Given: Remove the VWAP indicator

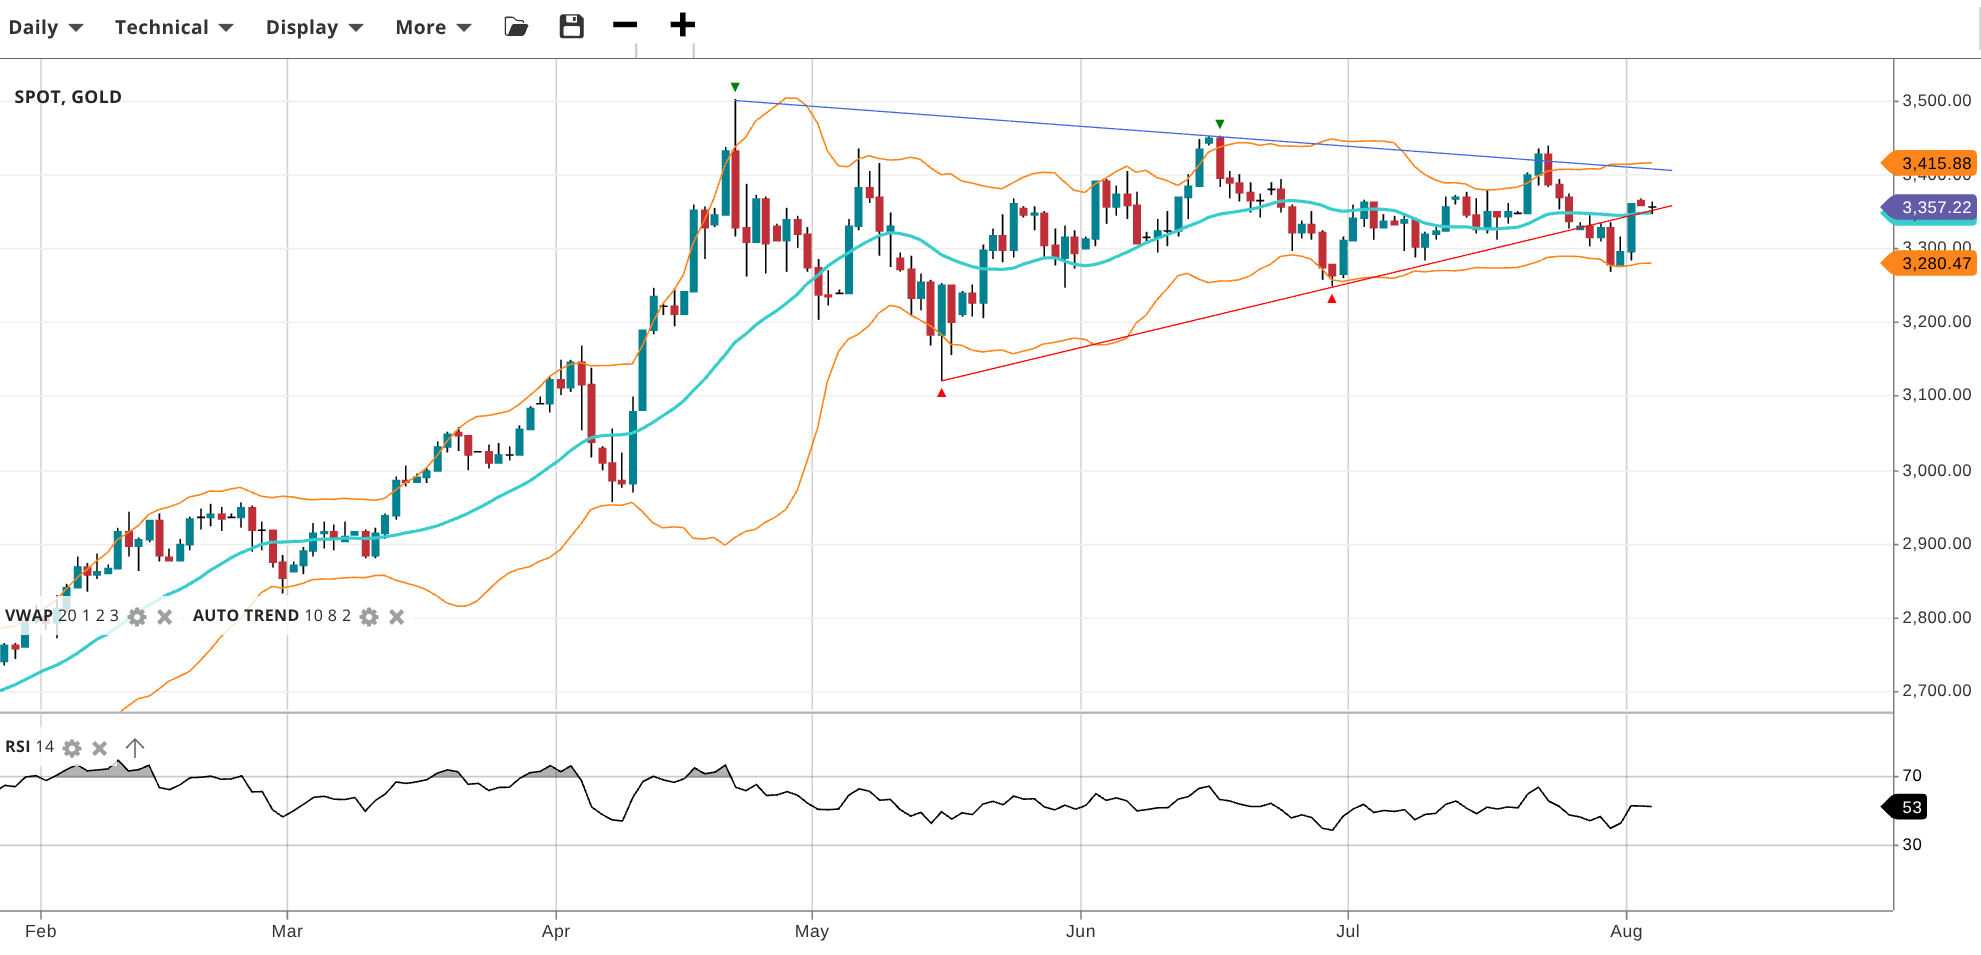Looking at the screenshot, I should pyautogui.click(x=165, y=617).
